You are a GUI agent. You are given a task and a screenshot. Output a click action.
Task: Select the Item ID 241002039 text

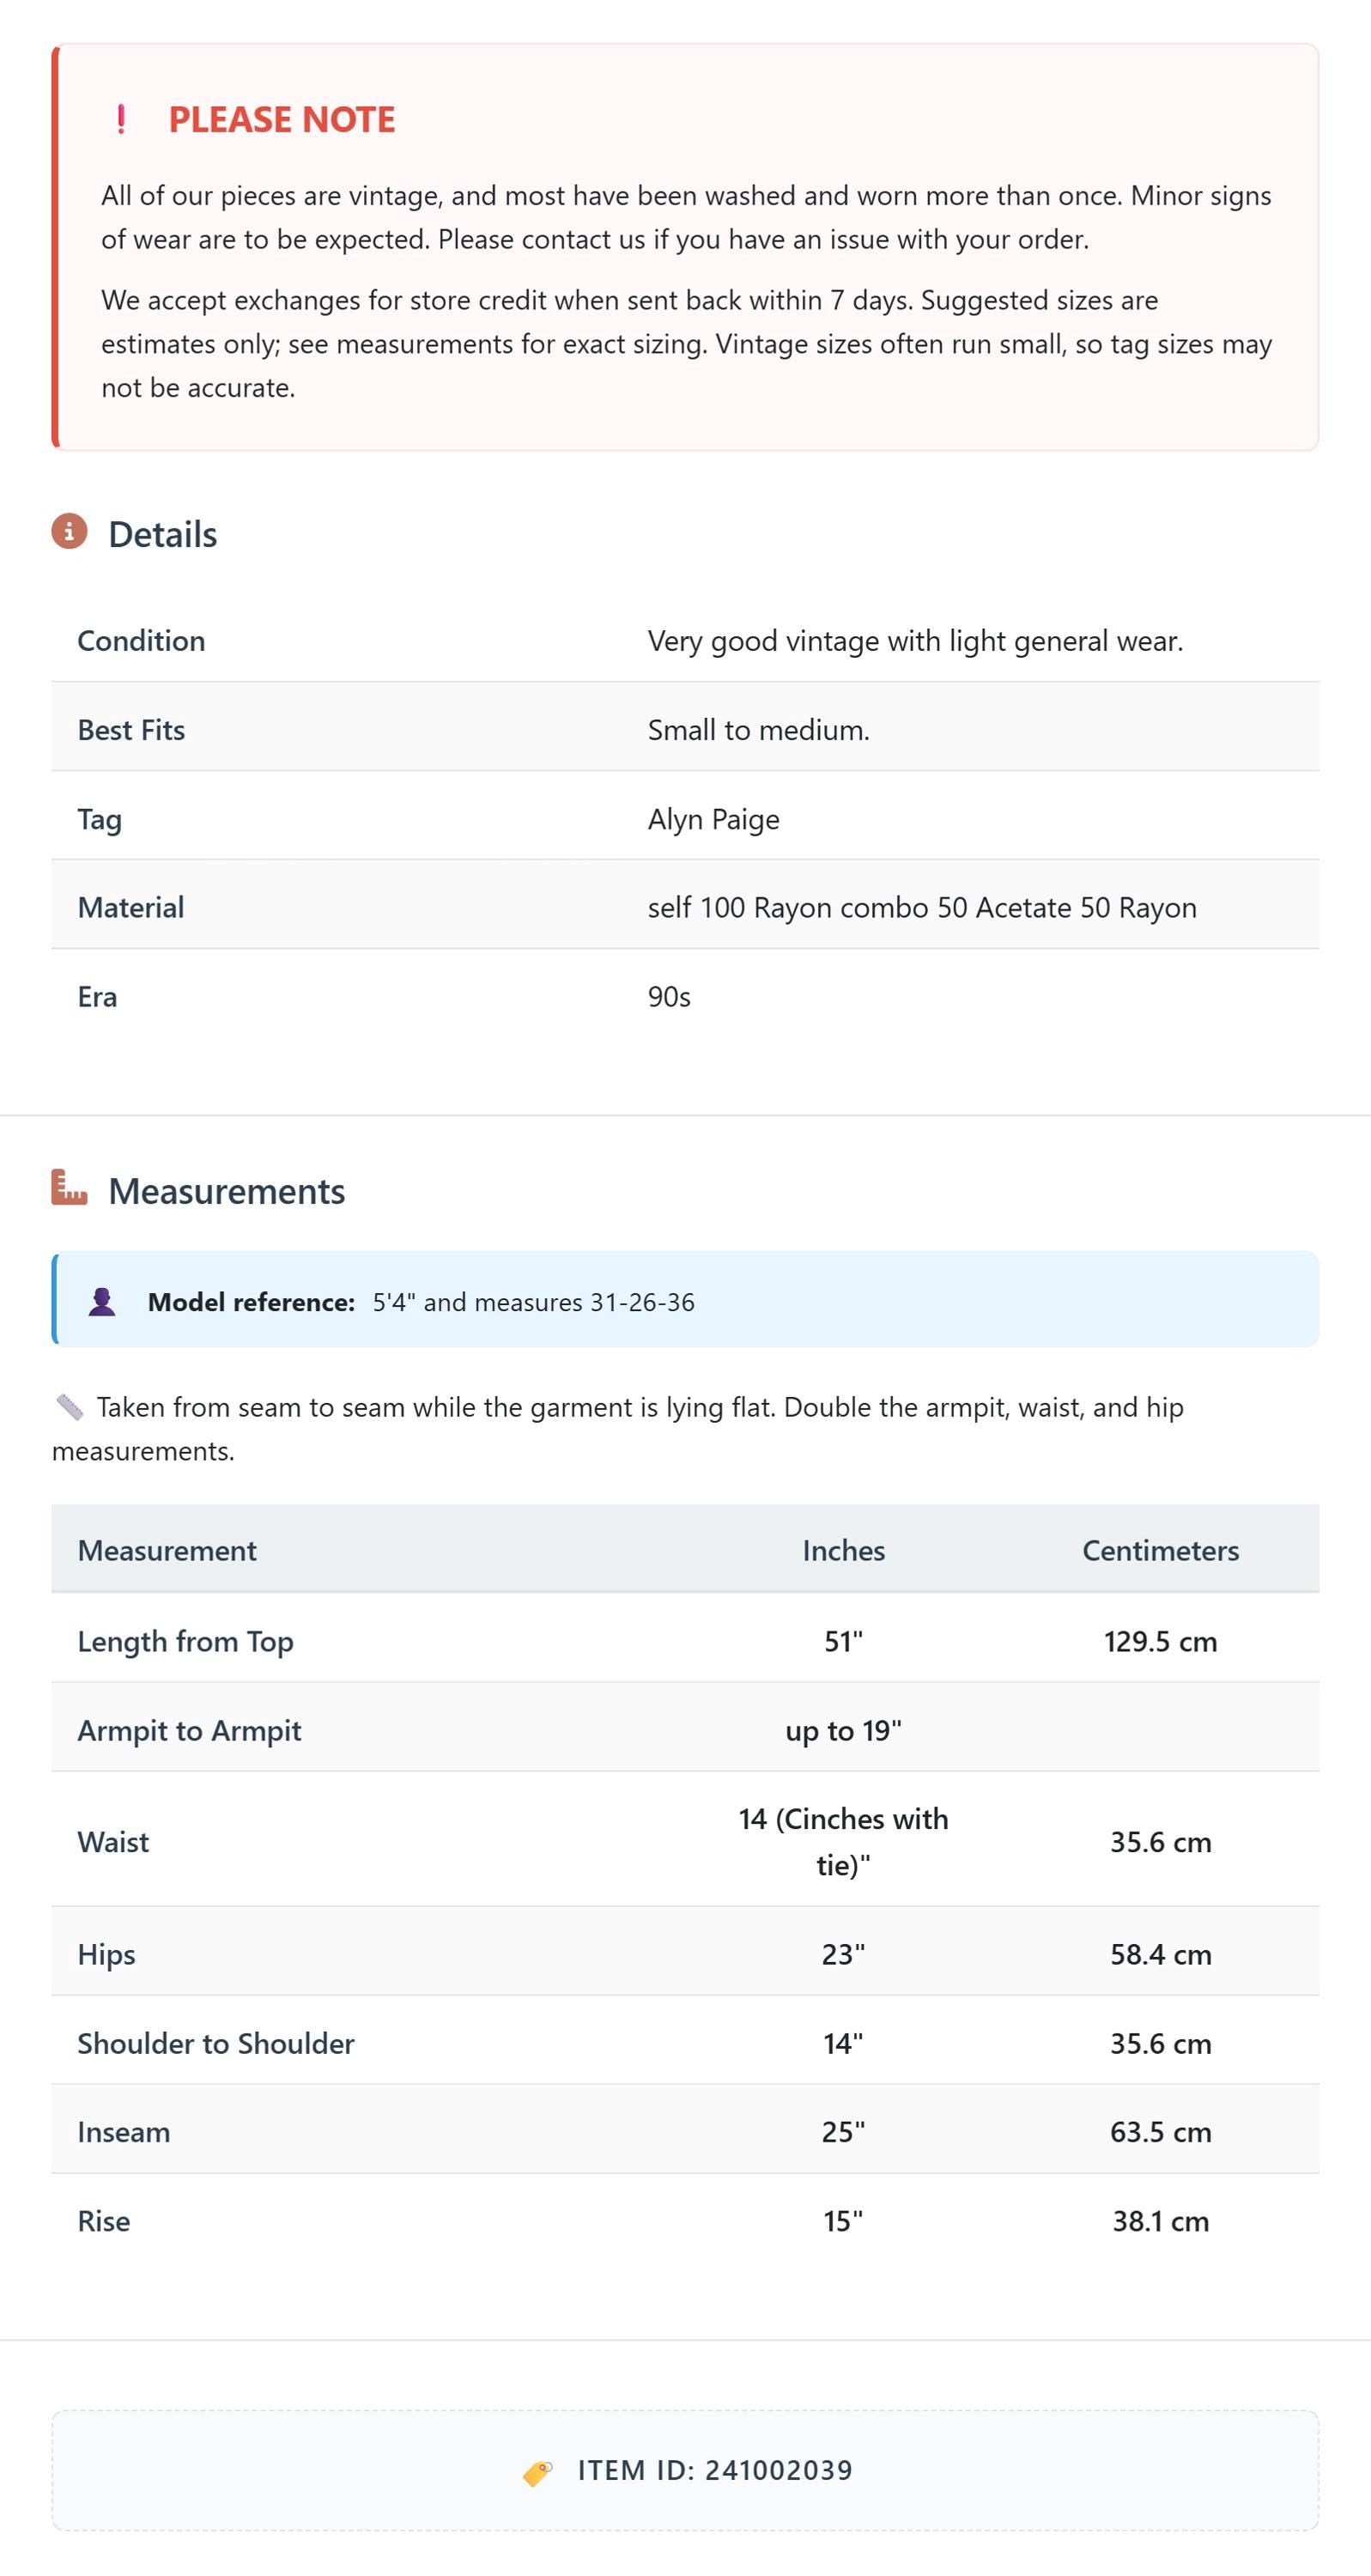(715, 2470)
